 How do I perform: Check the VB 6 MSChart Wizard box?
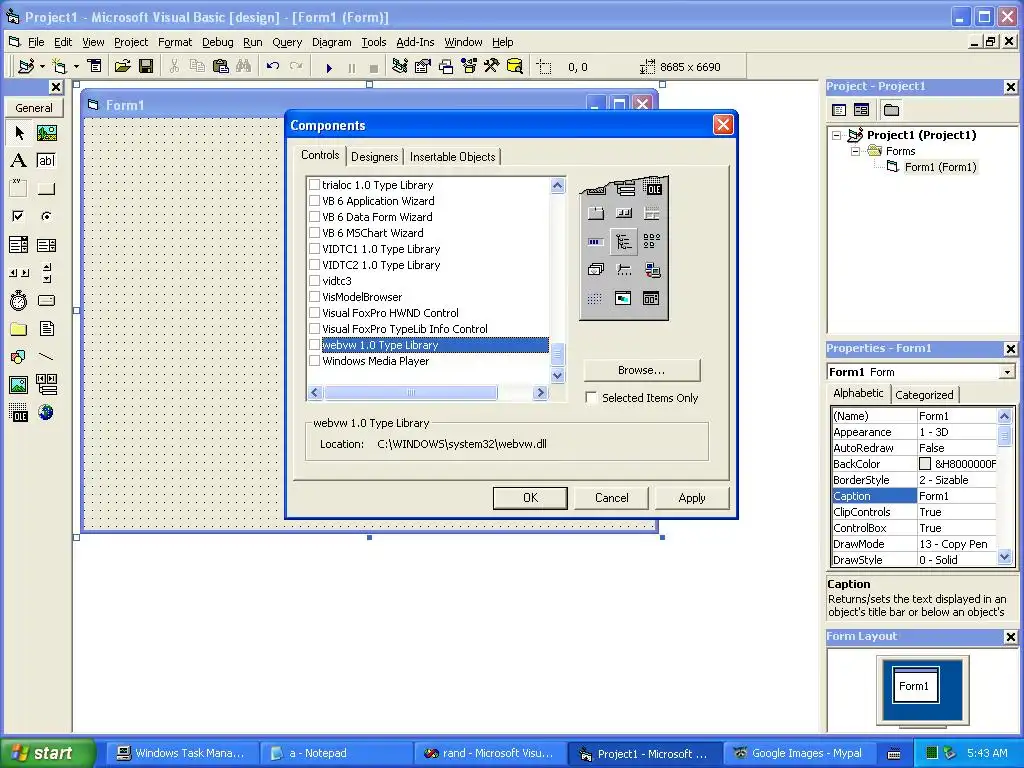[x=315, y=232]
